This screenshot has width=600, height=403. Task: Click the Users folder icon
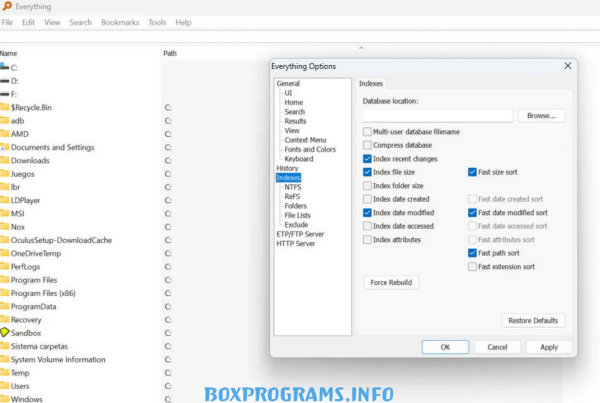[x=4, y=386]
